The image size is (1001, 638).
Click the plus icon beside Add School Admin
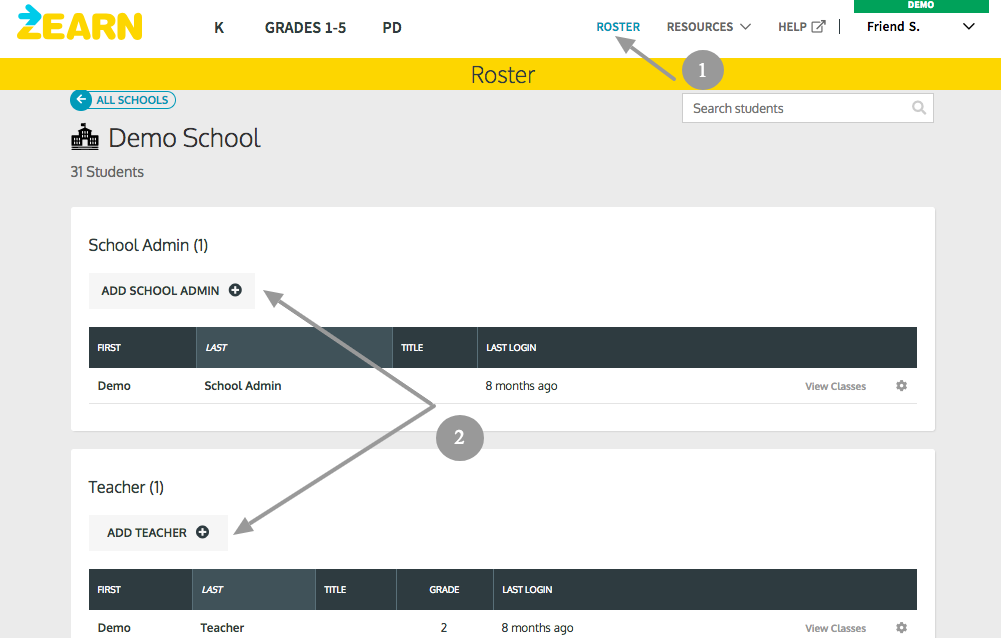235,290
